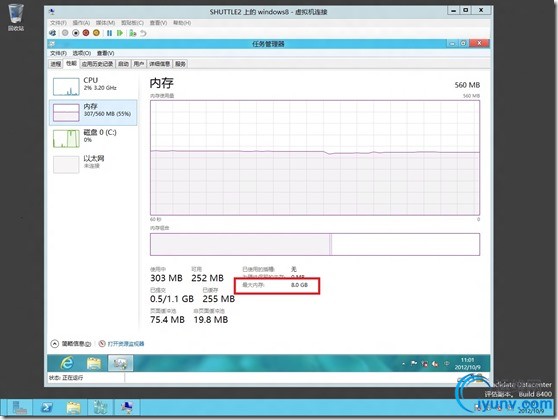
Task: Select the 内存 performance item
Action: point(93,112)
